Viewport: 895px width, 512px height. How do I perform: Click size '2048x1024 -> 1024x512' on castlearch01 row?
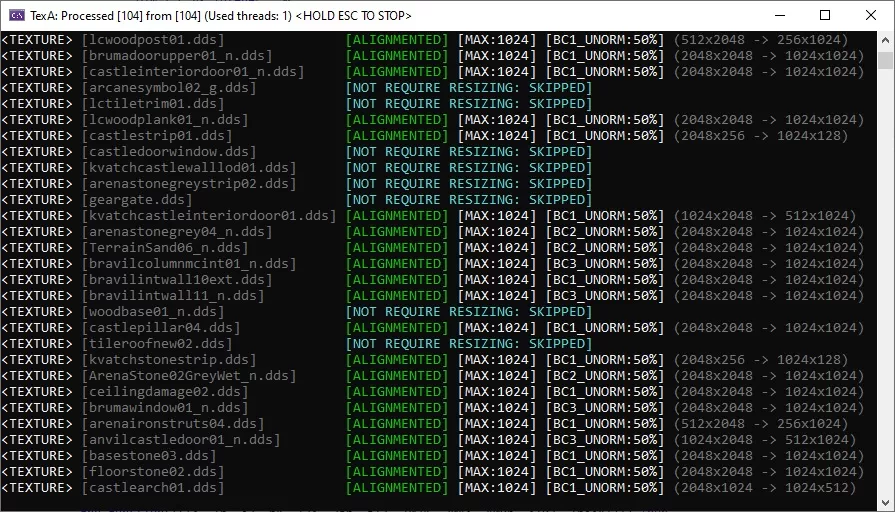[x=765, y=487]
